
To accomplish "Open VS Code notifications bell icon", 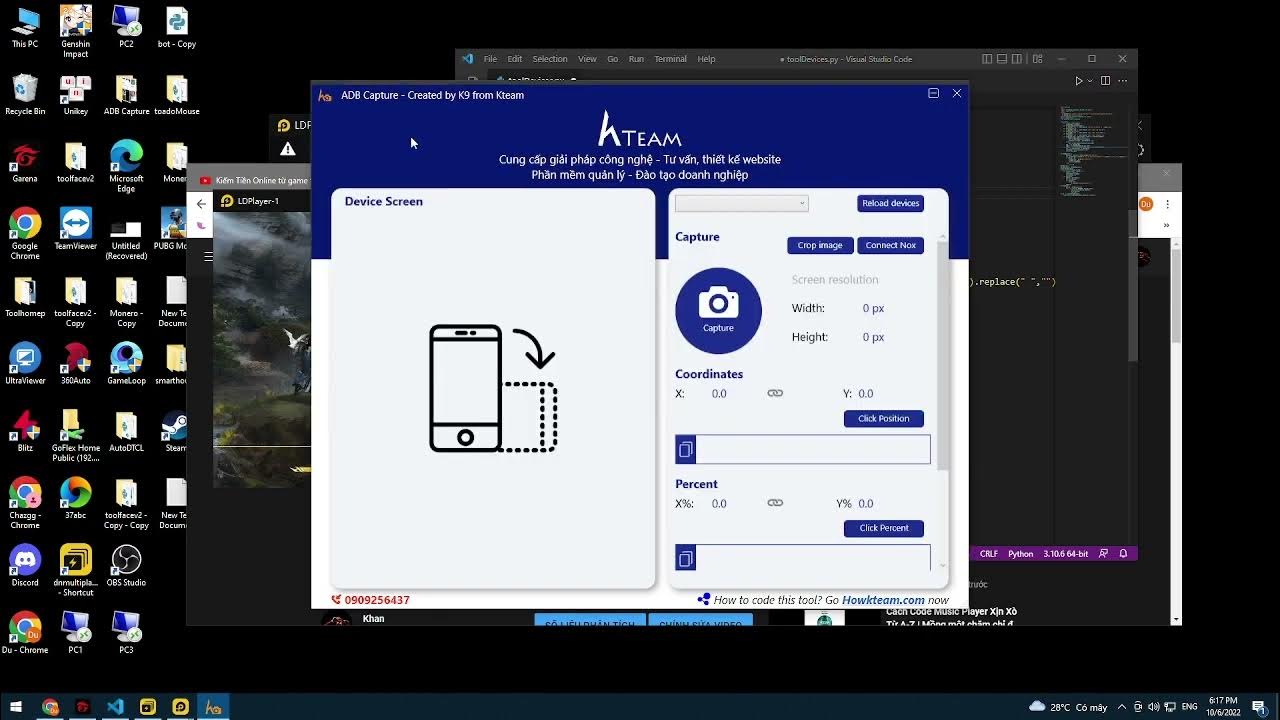I will [x=1123, y=553].
